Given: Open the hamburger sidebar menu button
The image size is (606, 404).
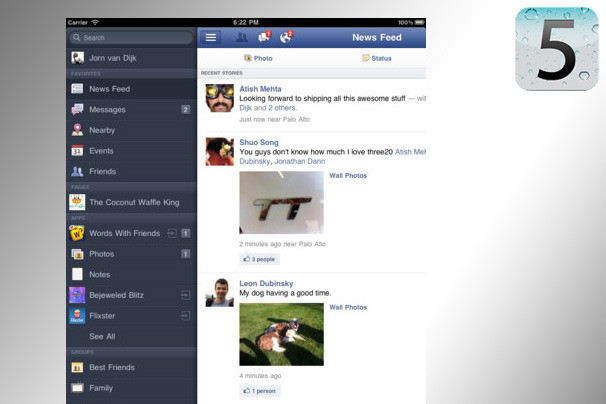Looking at the screenshot, I should 210,37.
